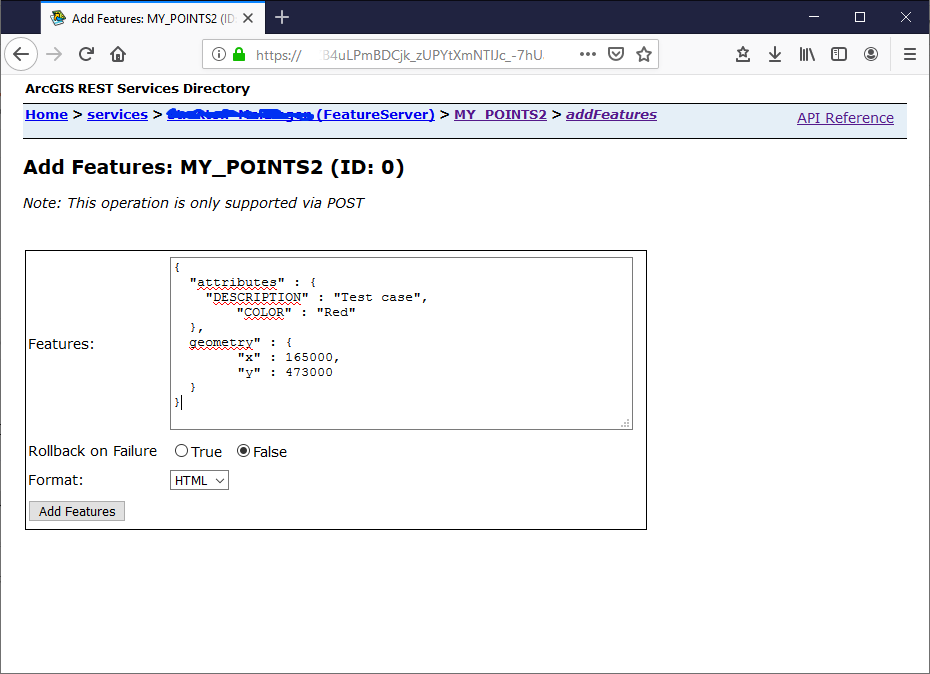Screen dimensions: 930x674
Task: Click the 165000 x value
Action: point(309,357)
